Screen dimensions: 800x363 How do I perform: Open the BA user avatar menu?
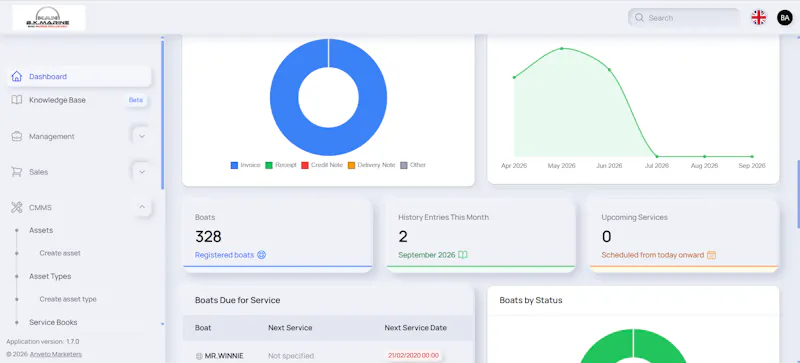(x=785, y=18)
